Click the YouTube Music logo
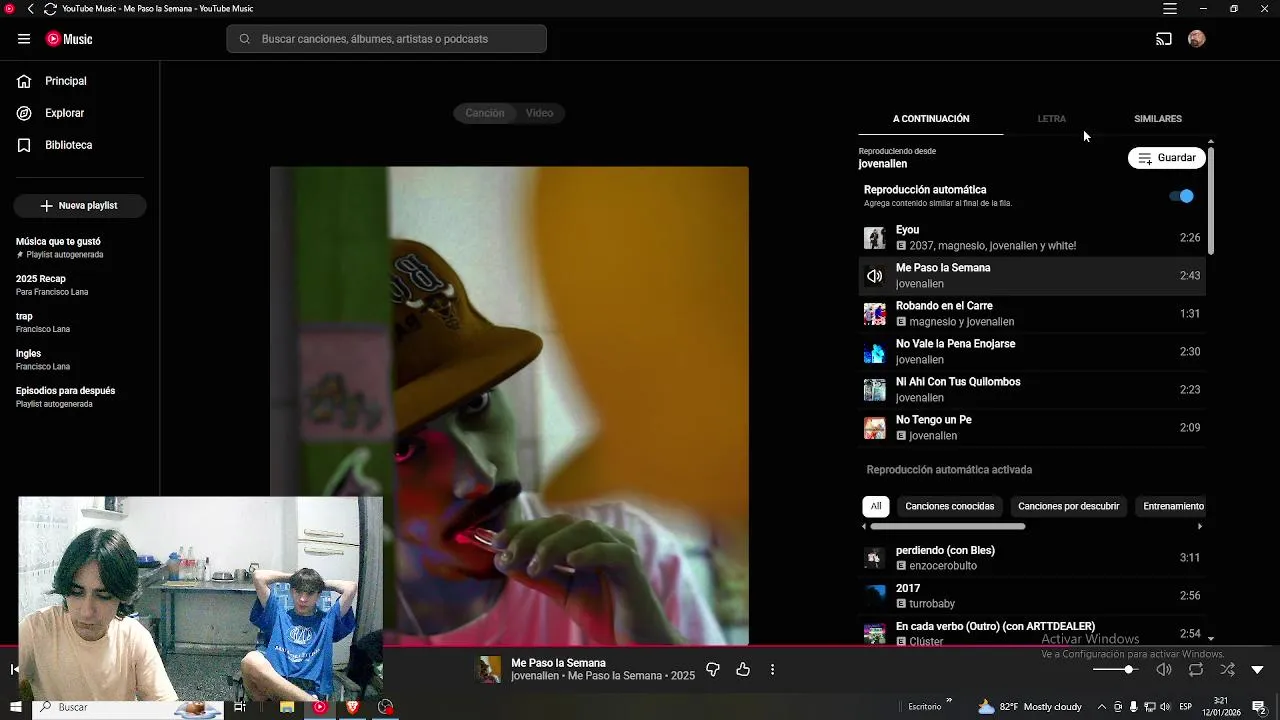The image size is (1280, 720). point(69,39)
